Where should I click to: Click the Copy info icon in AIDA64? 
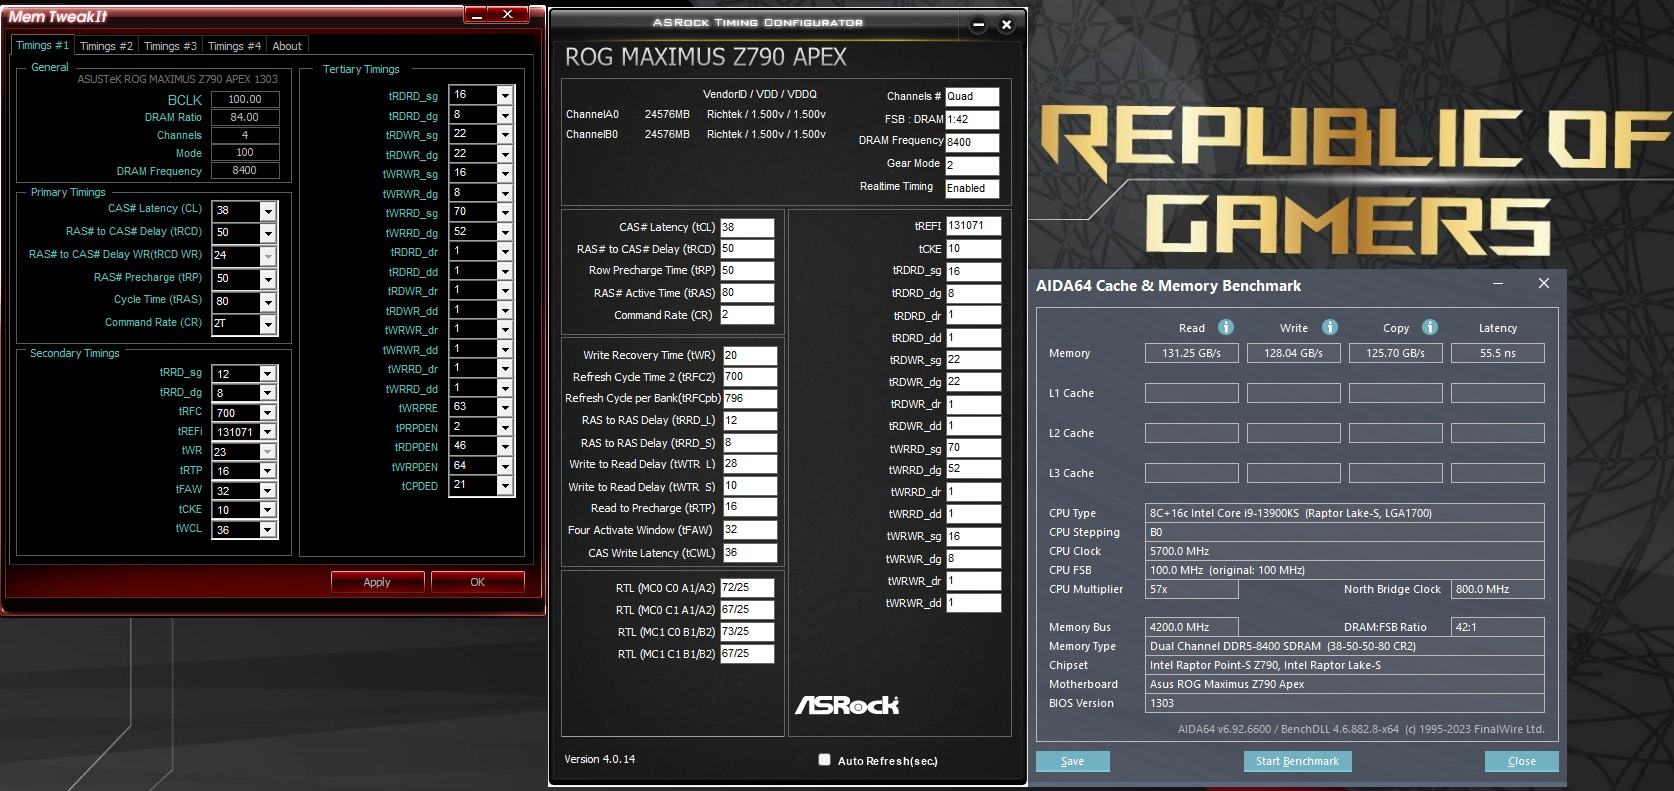1430,327
